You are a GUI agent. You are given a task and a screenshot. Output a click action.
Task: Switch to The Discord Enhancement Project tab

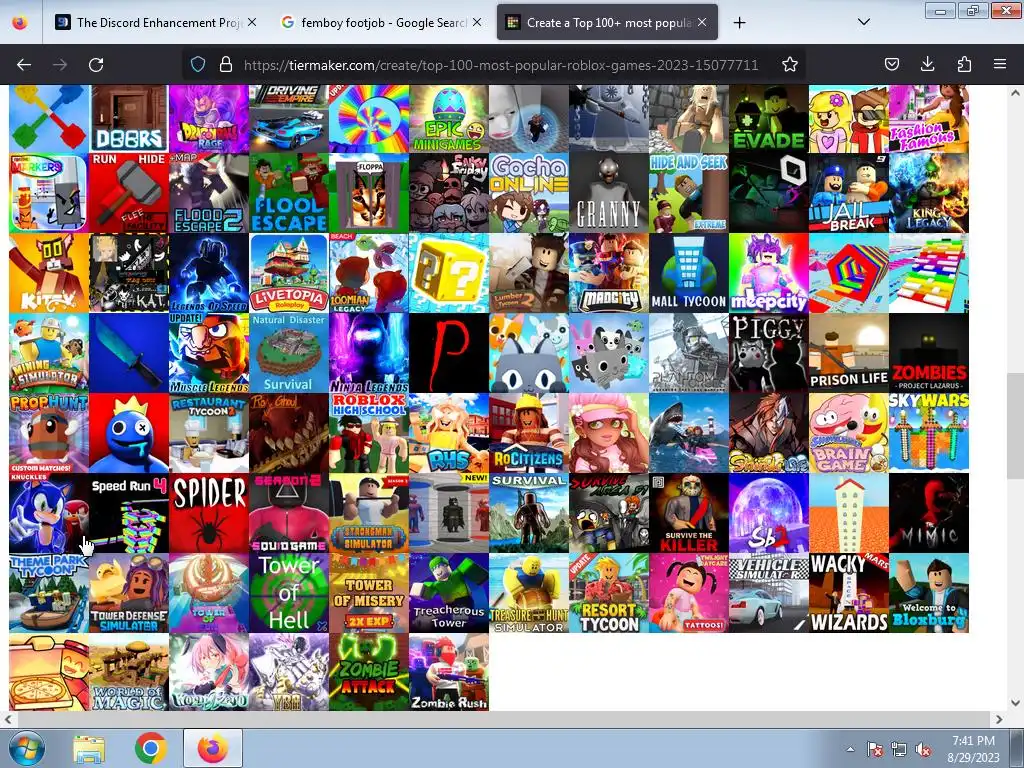156,23
